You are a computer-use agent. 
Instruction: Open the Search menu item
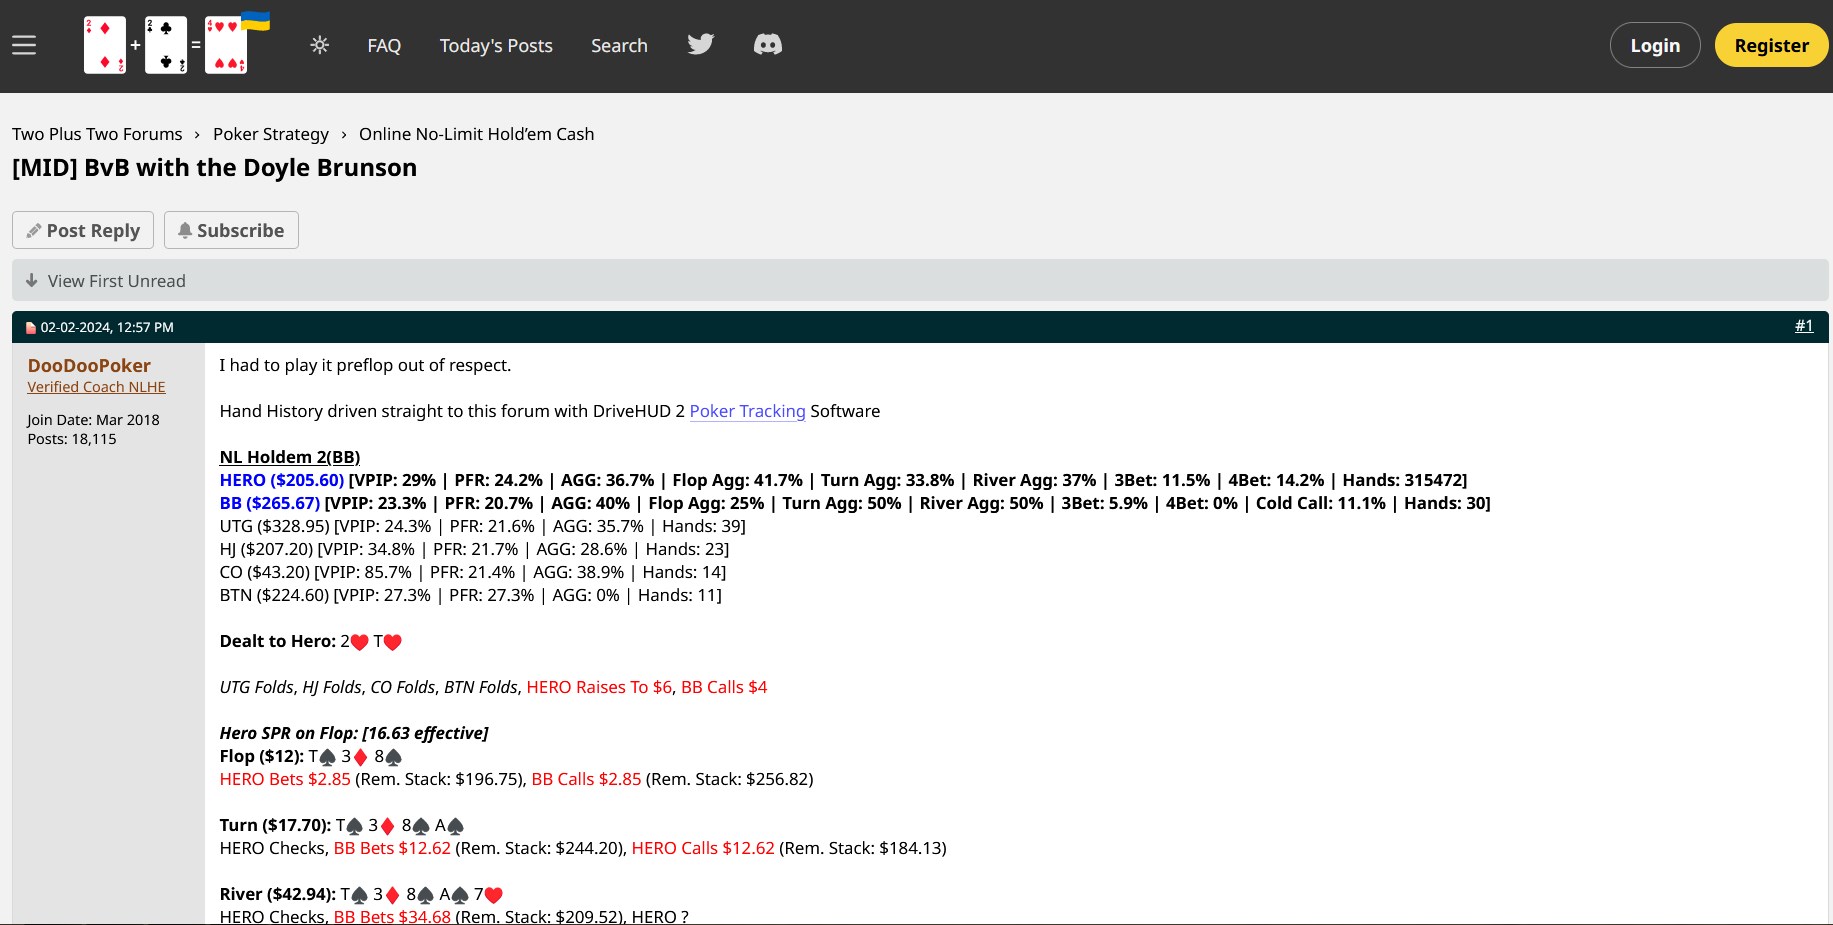[619, 46]
